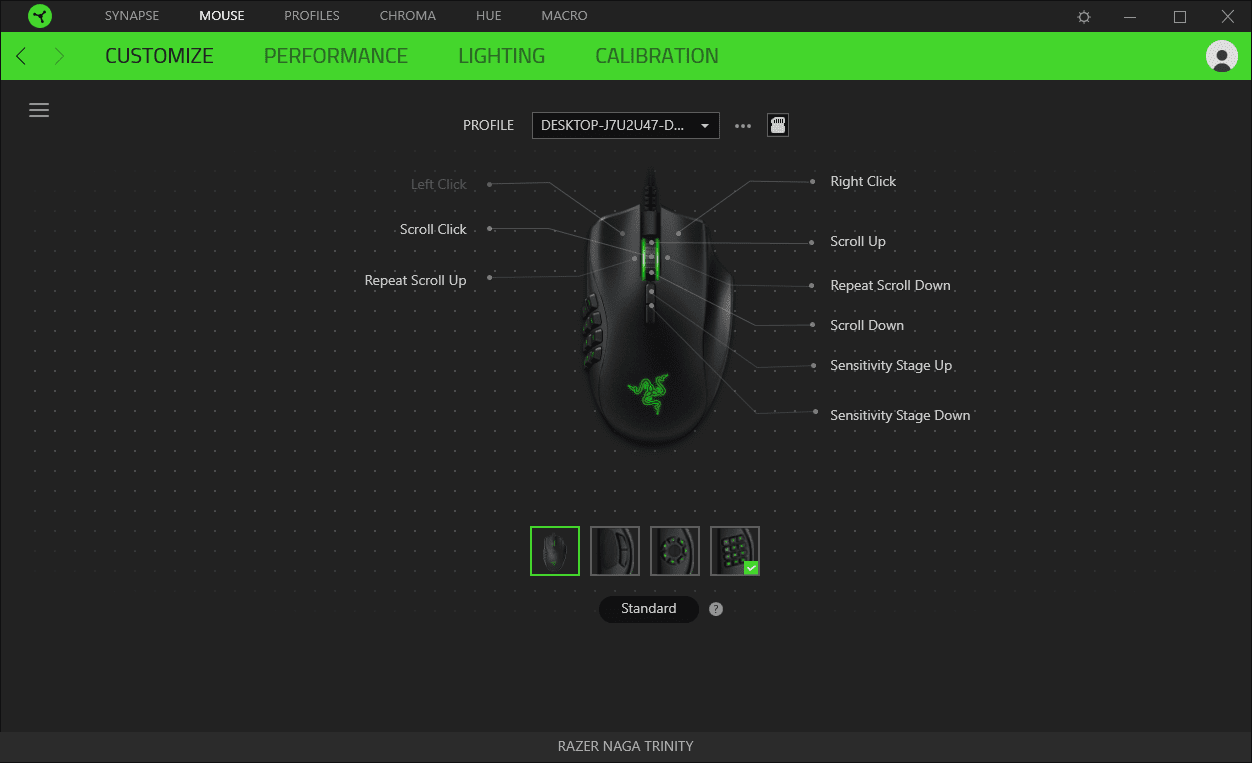
Task: Open on-board memory profiles icon
Action: coord(778,125)
